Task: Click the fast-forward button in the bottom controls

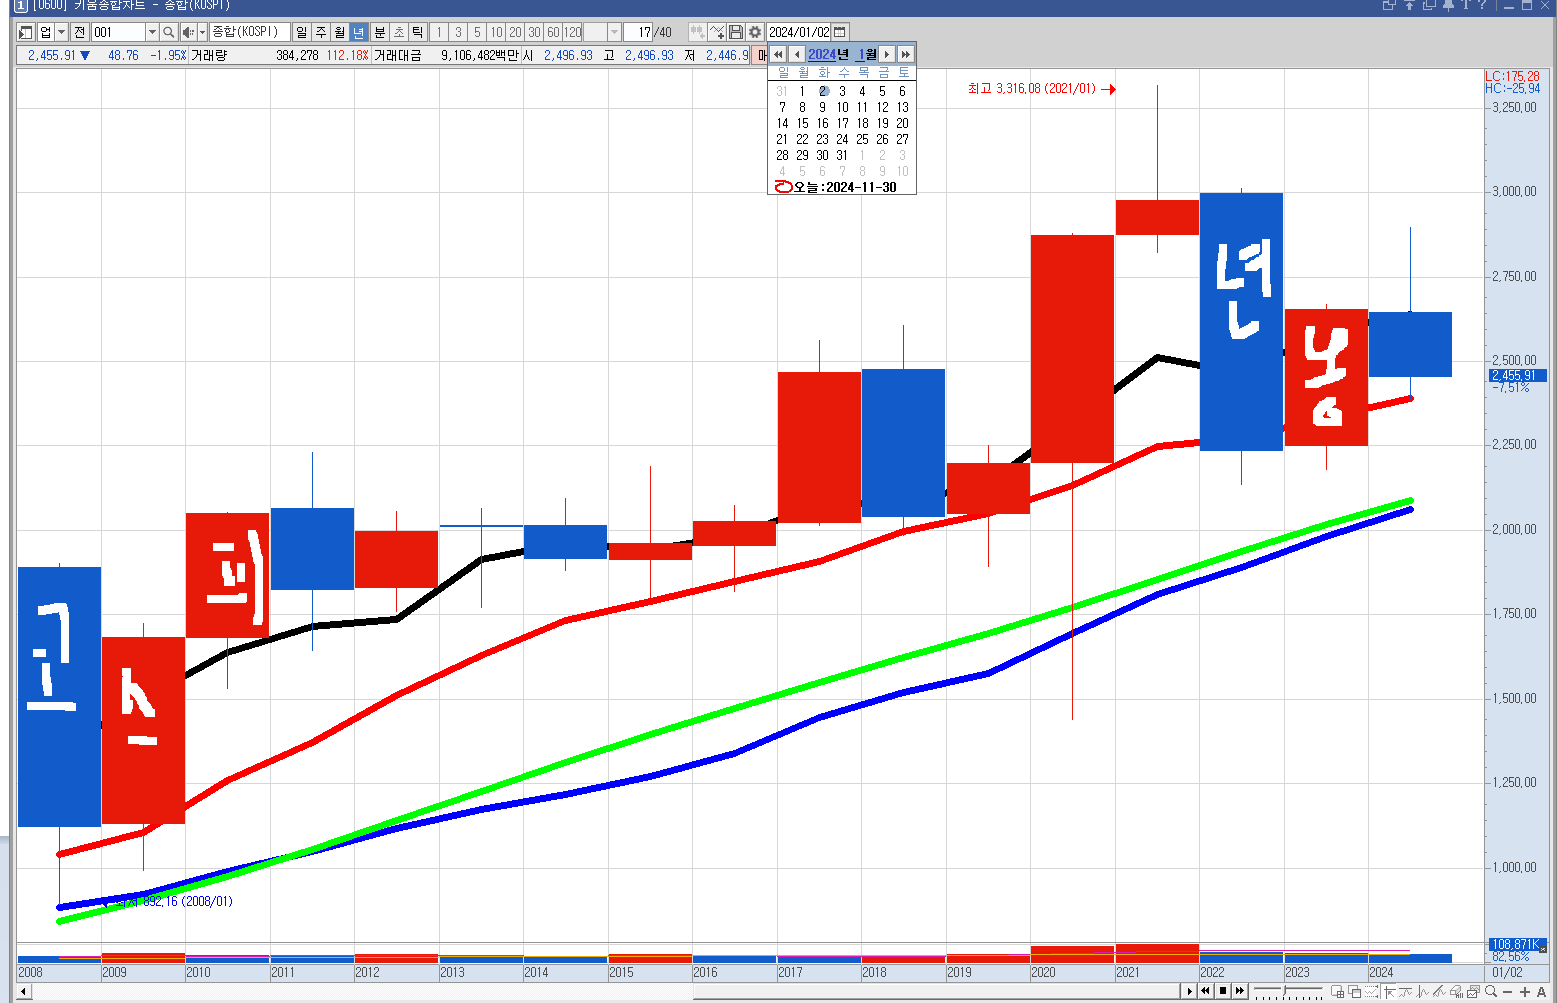Action: (1240, 991)
